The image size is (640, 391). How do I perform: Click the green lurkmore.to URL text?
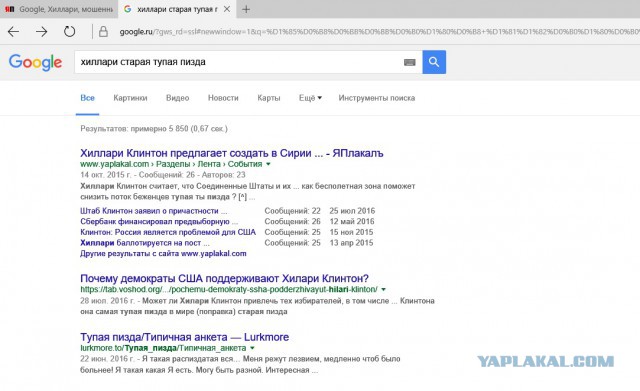[163, 348]
